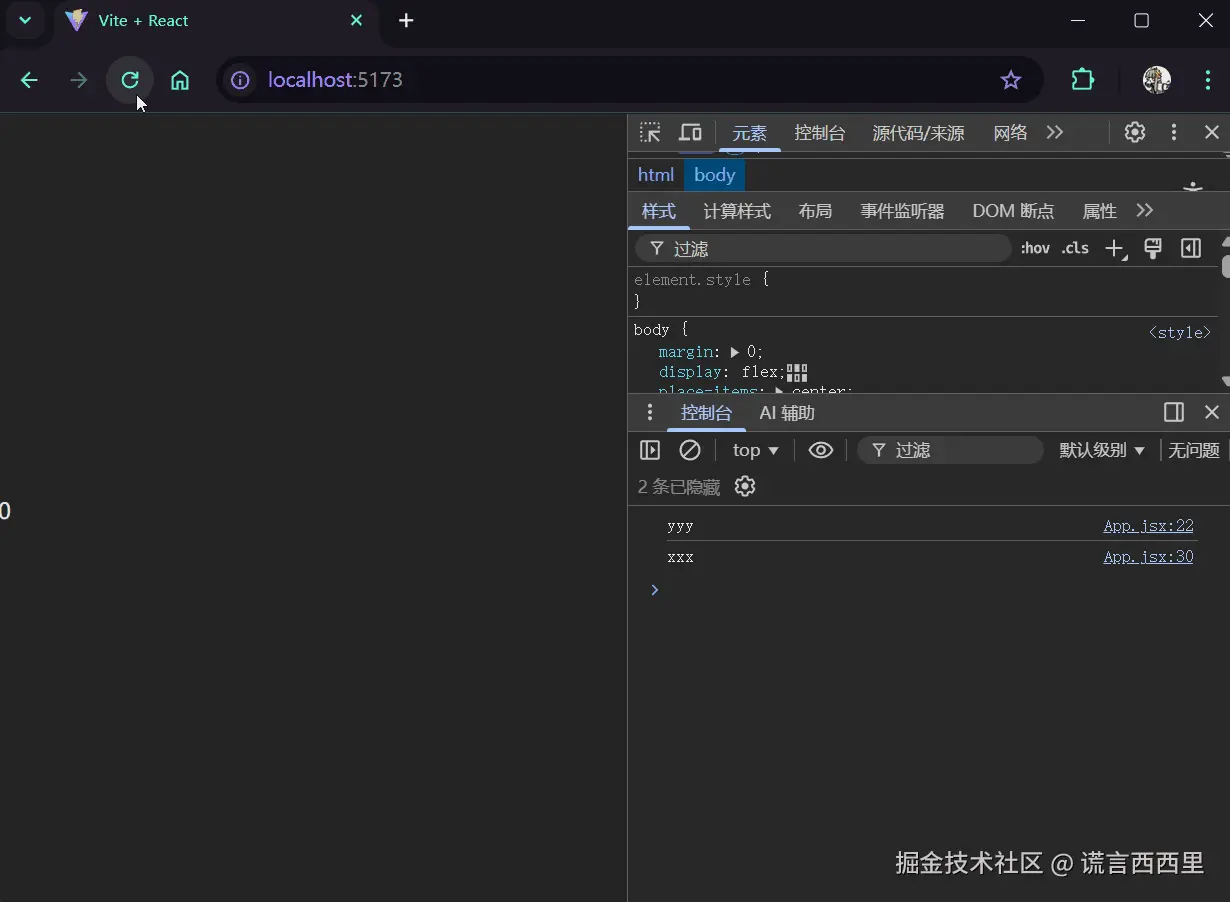Select the inspect element tool
The width and height of the screenshot is (1230, 902).
coord(650,132)
